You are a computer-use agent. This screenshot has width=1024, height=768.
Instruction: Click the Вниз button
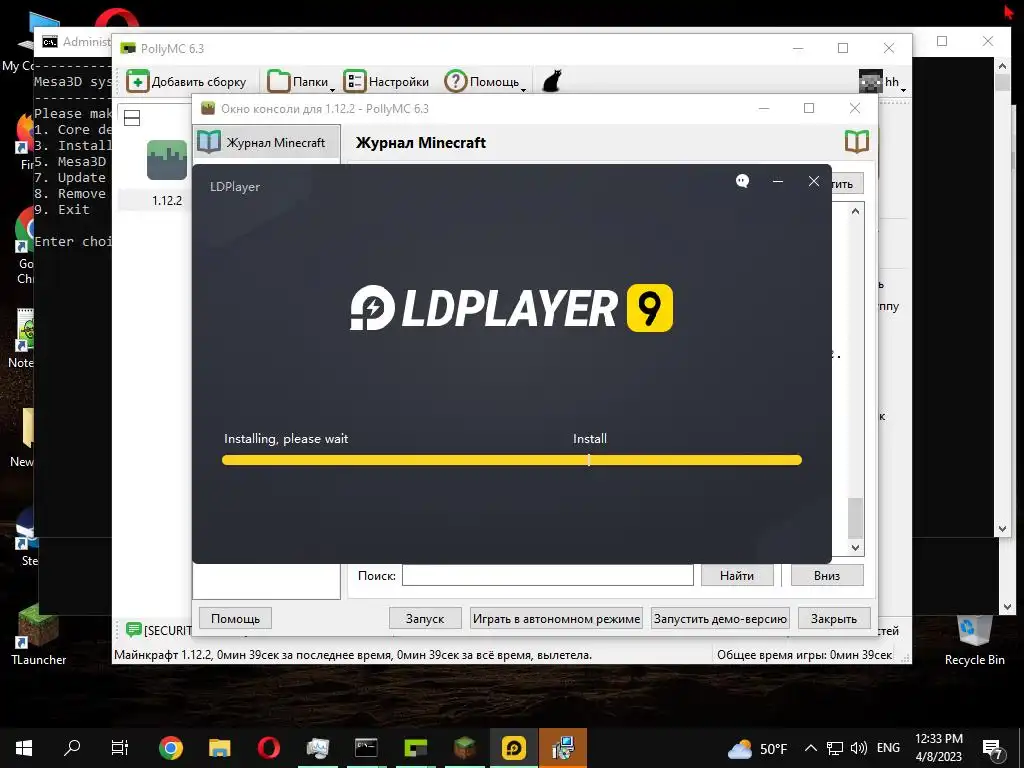tap(827, 575)
